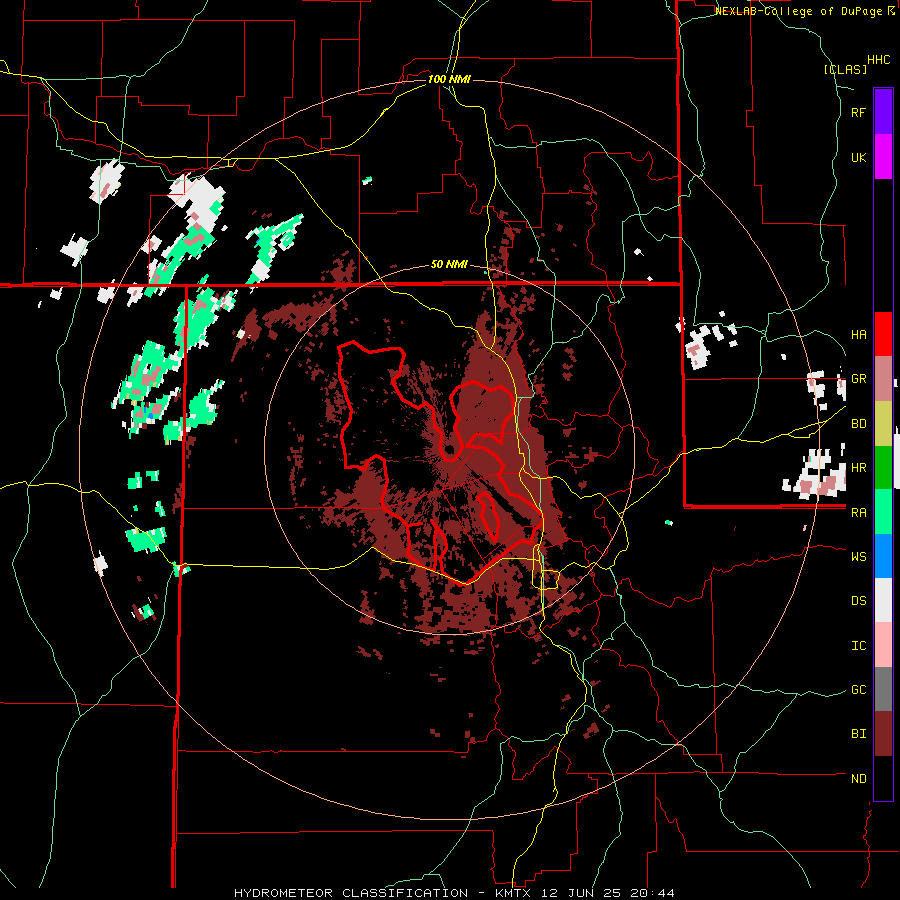
Task: Click the HR legend label
Action: coord(859,468)
